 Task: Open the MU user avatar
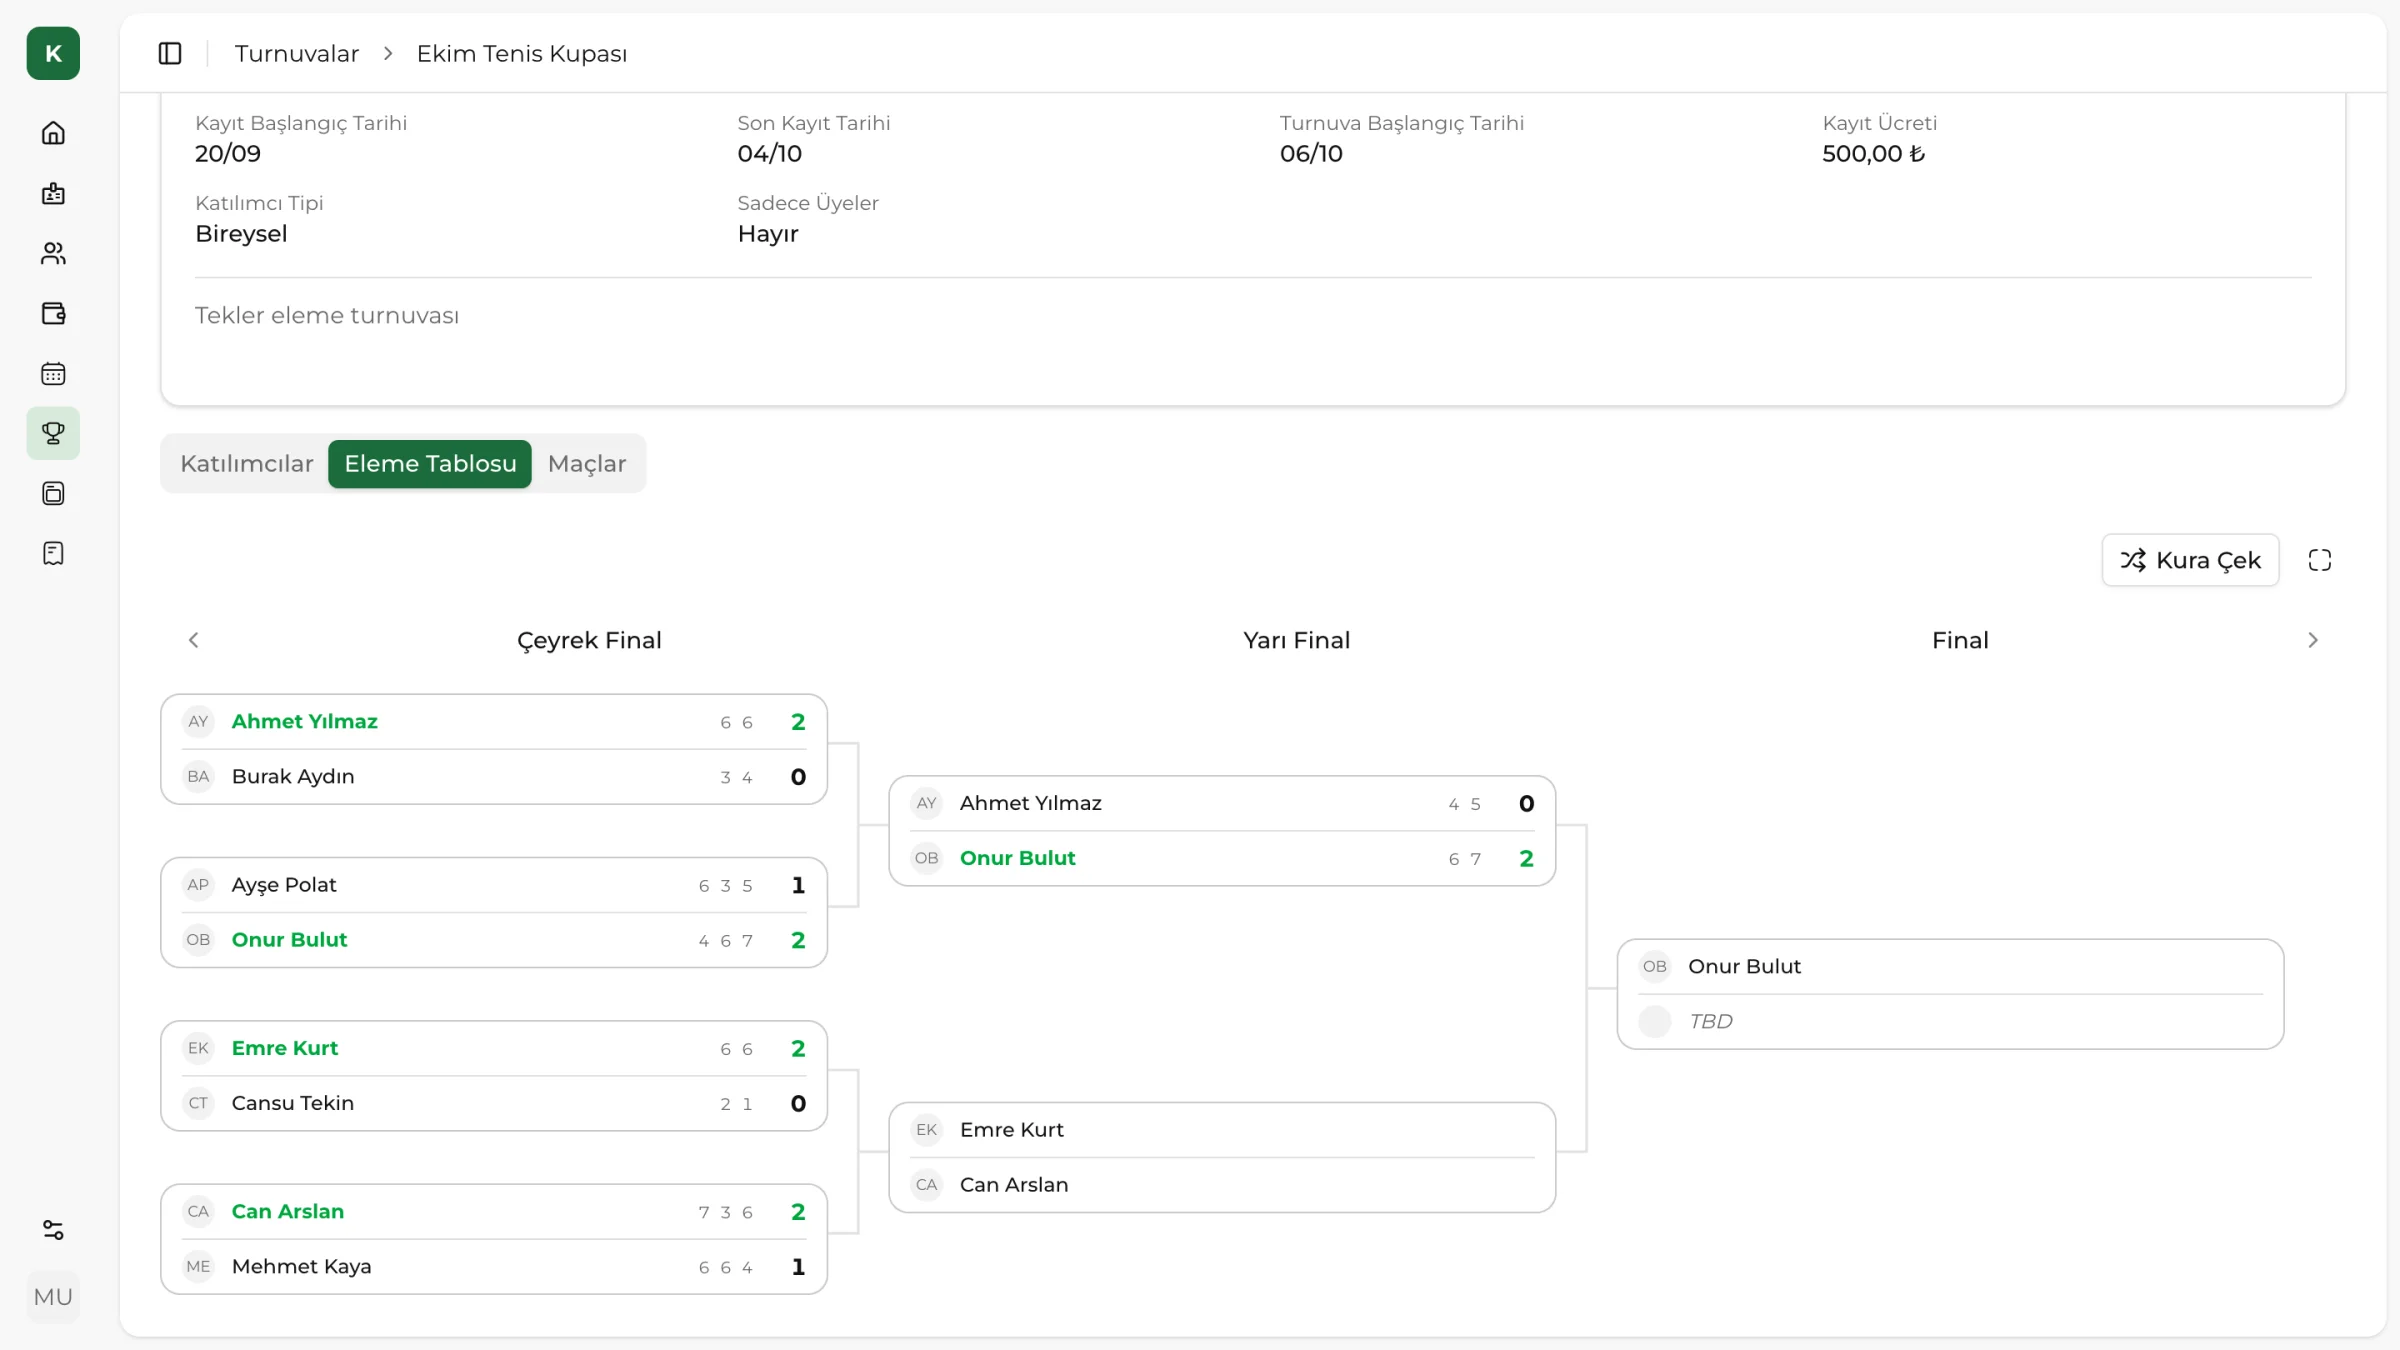tap(53, 1297)
